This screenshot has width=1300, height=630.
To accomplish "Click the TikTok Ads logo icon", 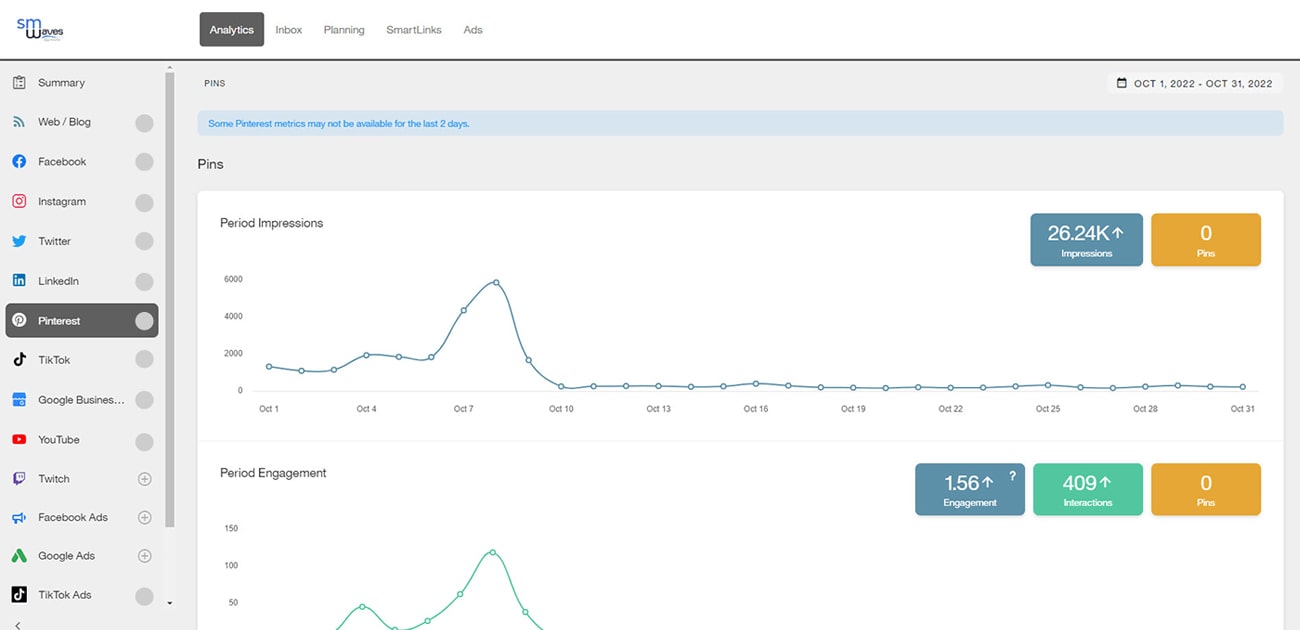I will tap(19, 595).
